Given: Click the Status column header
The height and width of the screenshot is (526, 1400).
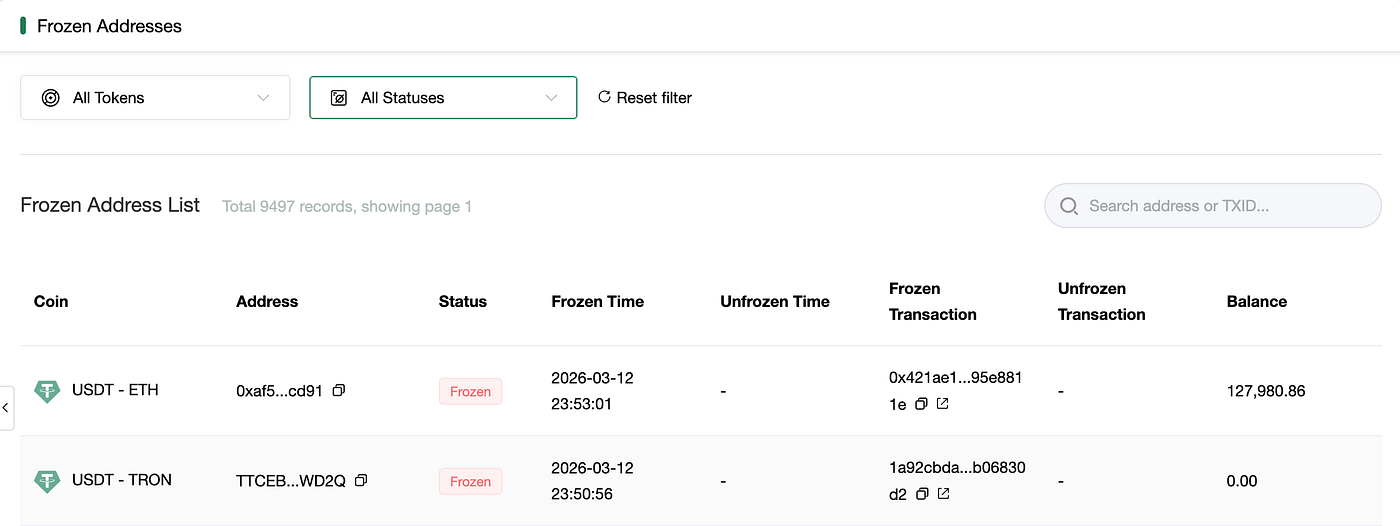Looking at the screenshot, I should pos(462,301).
